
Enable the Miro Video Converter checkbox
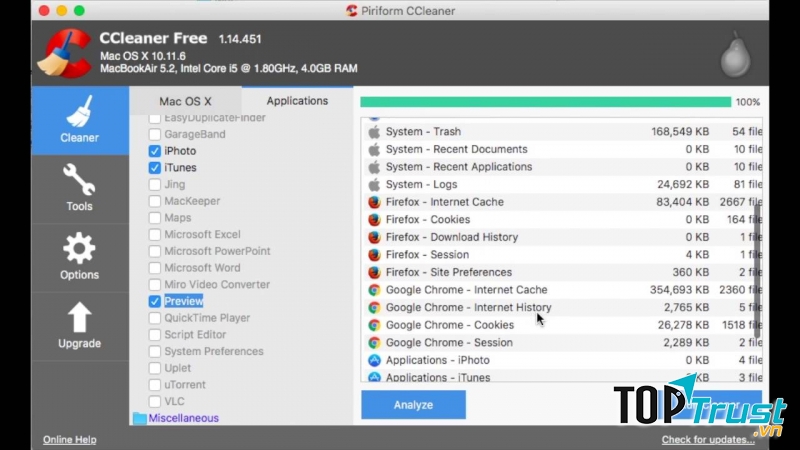155,285
